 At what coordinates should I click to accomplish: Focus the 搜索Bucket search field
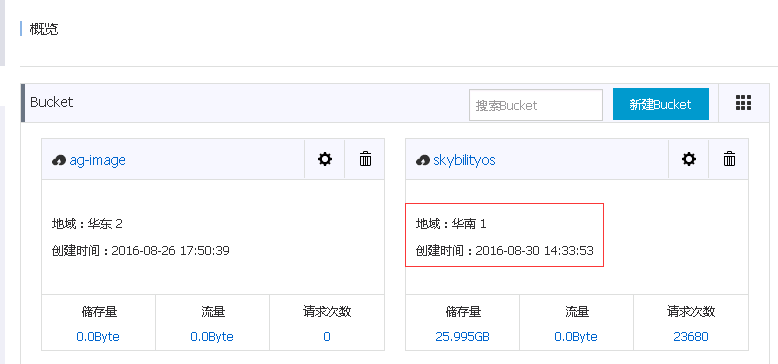click(536, 105)
